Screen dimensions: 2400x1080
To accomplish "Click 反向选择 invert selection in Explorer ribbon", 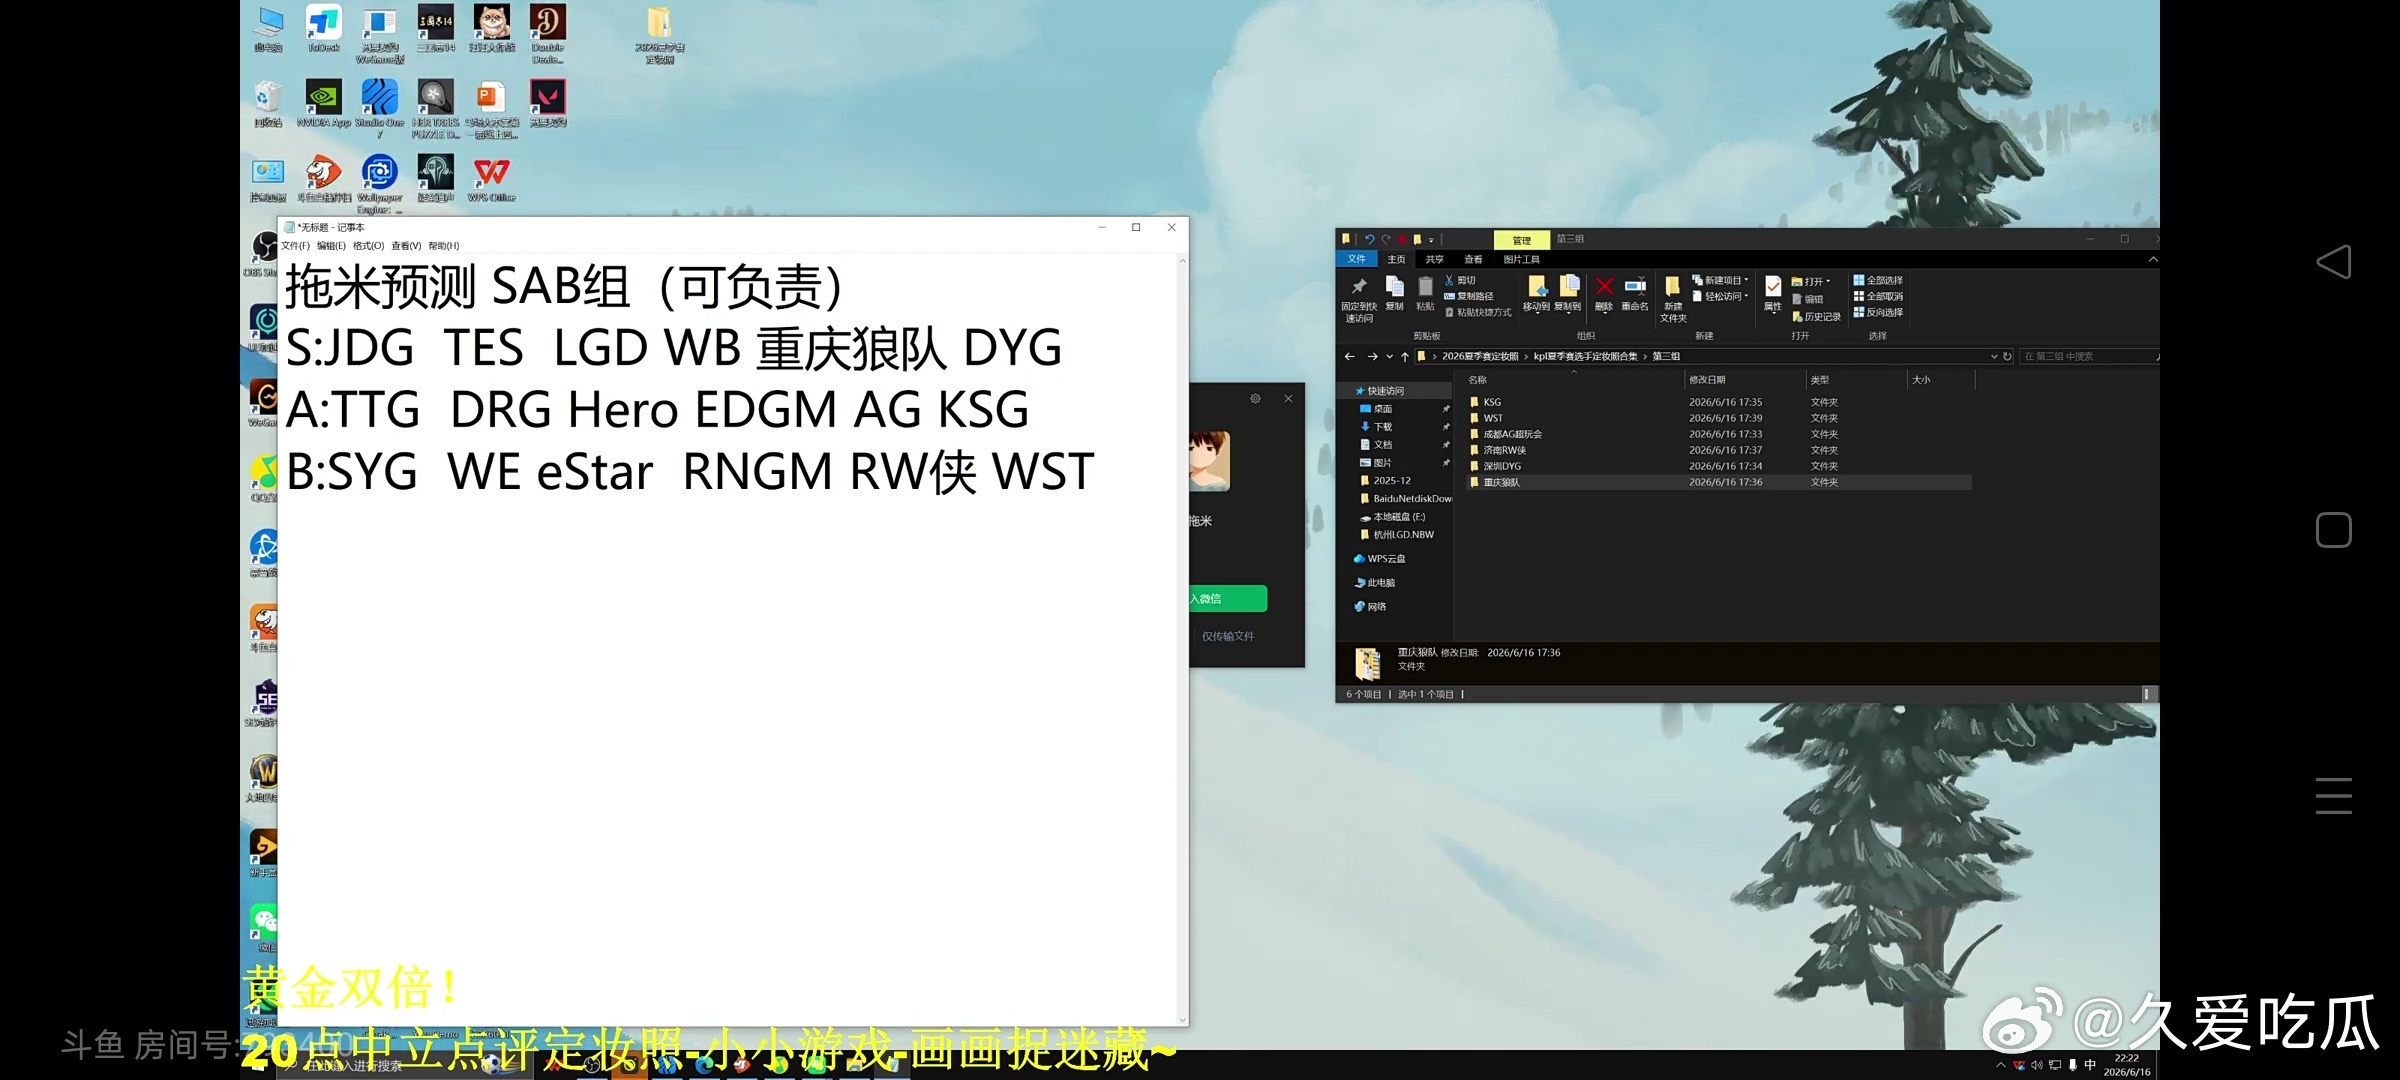I will 1878,312.
